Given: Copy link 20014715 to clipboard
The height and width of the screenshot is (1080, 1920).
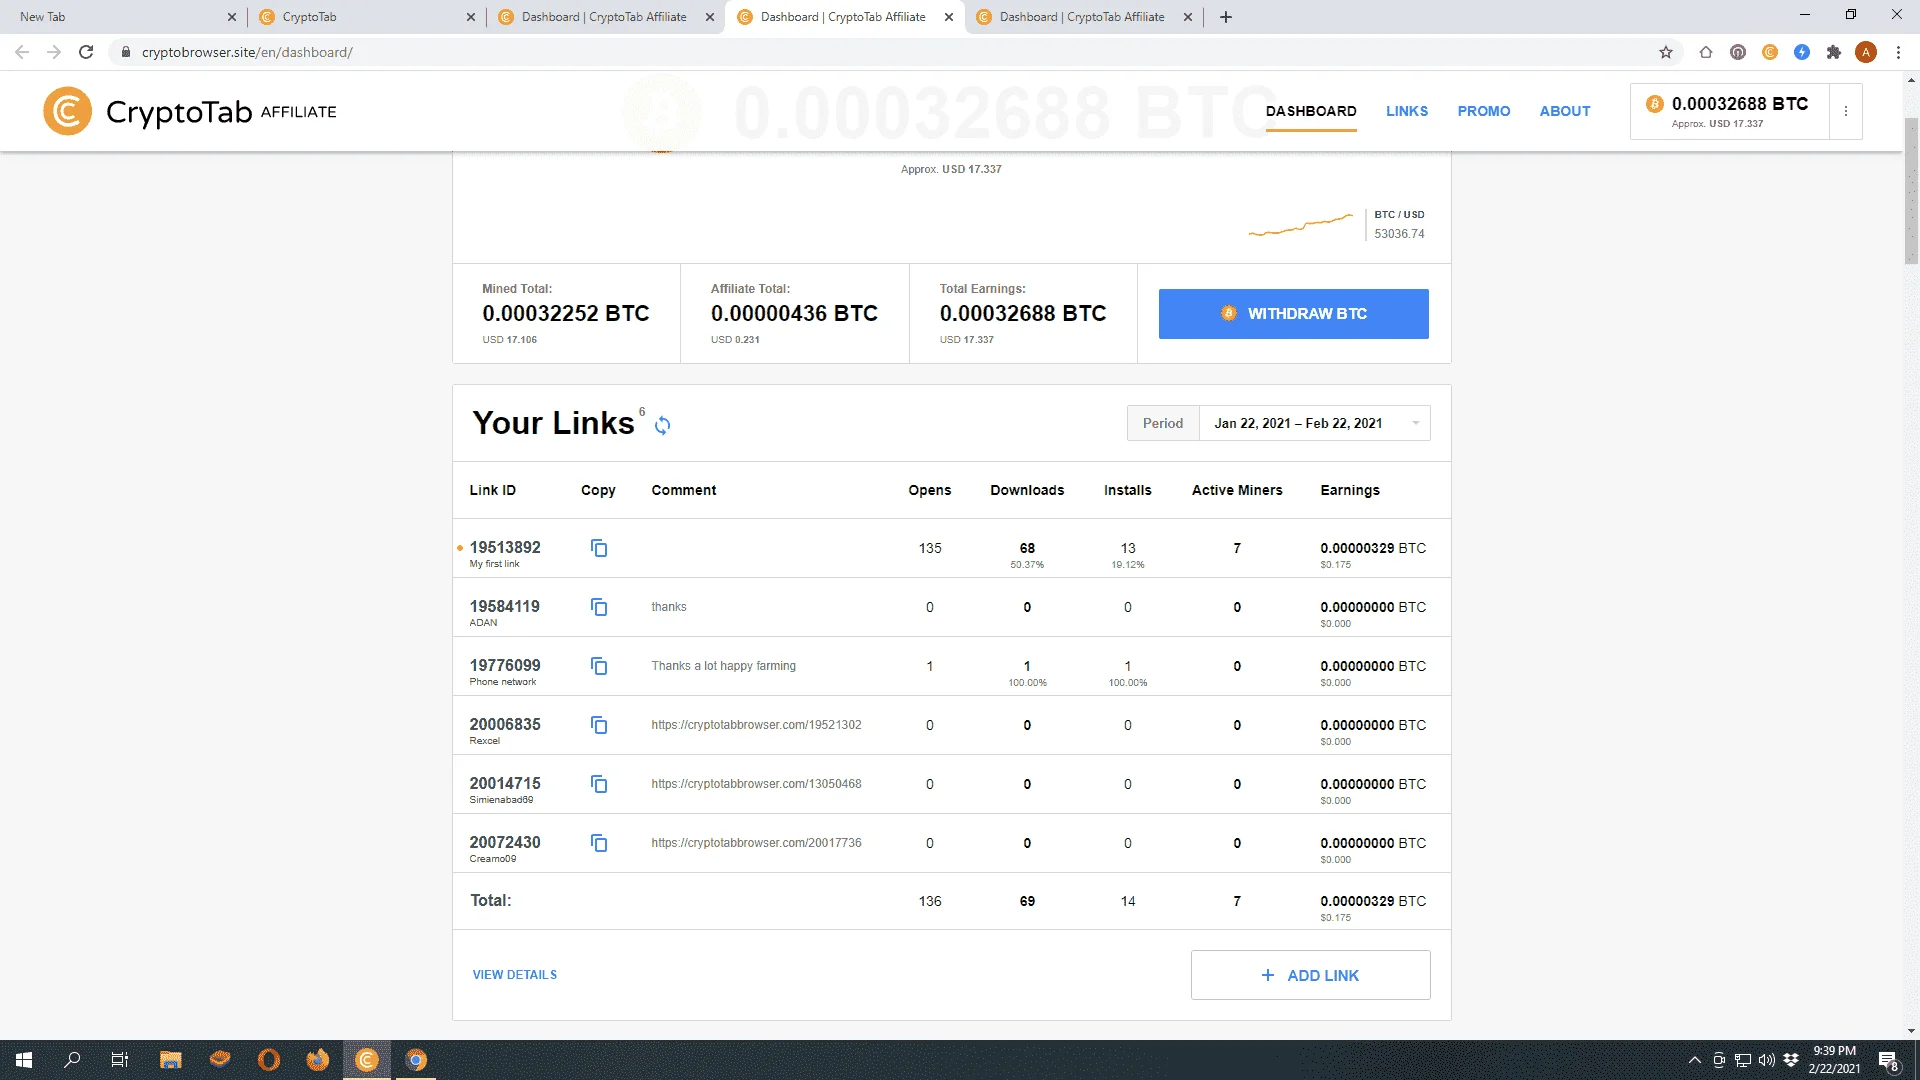Looking at the screenshot, I should coord(599,784).
